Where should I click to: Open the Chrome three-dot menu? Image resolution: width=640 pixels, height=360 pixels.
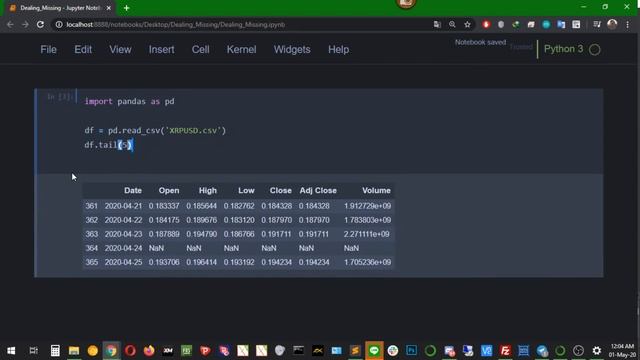(627, 24)
